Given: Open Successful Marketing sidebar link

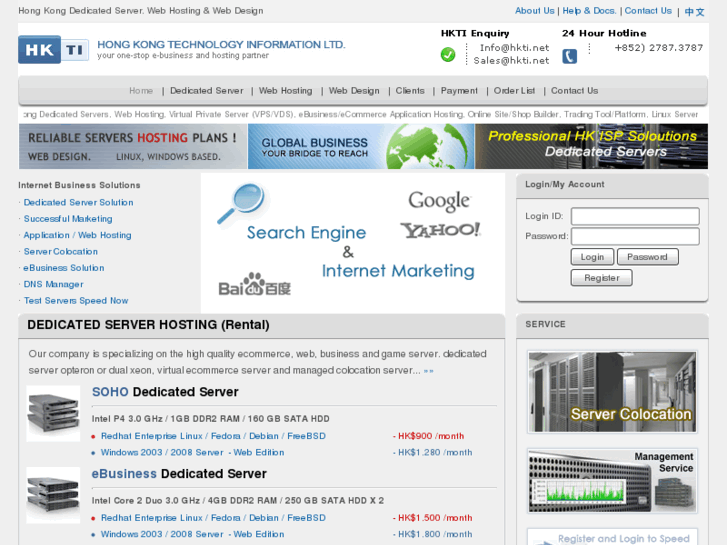Looking at the screenshot, I should 68,218.
